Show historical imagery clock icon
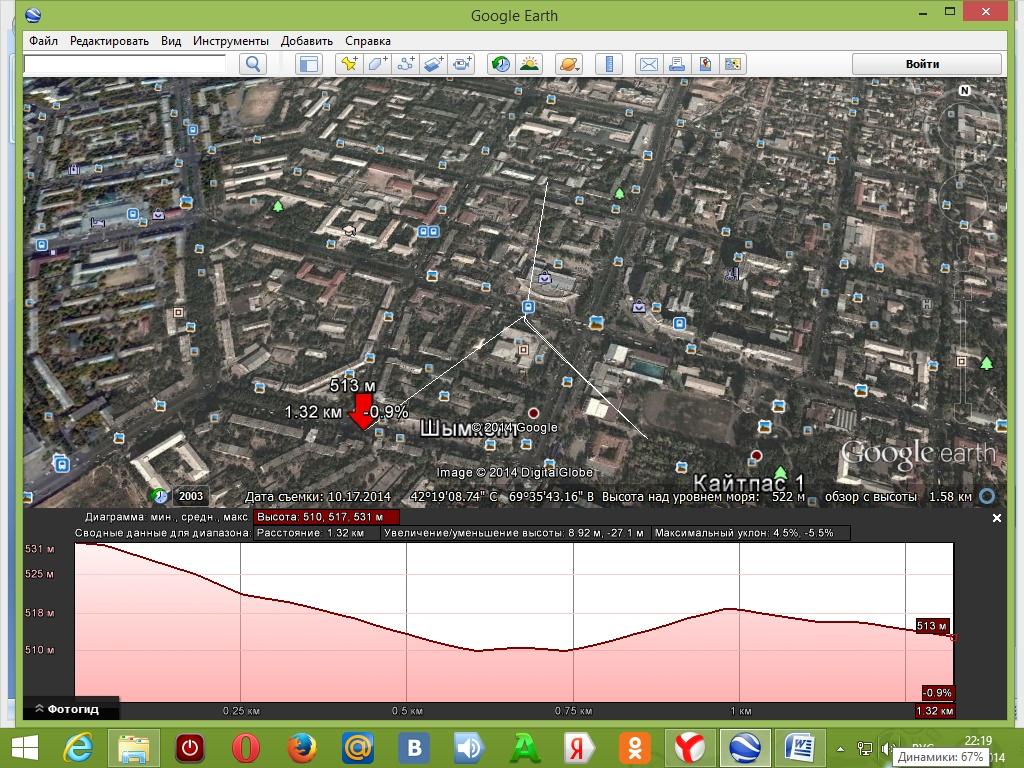Viewport: 1024px width, 768px height. coord(501,64)
